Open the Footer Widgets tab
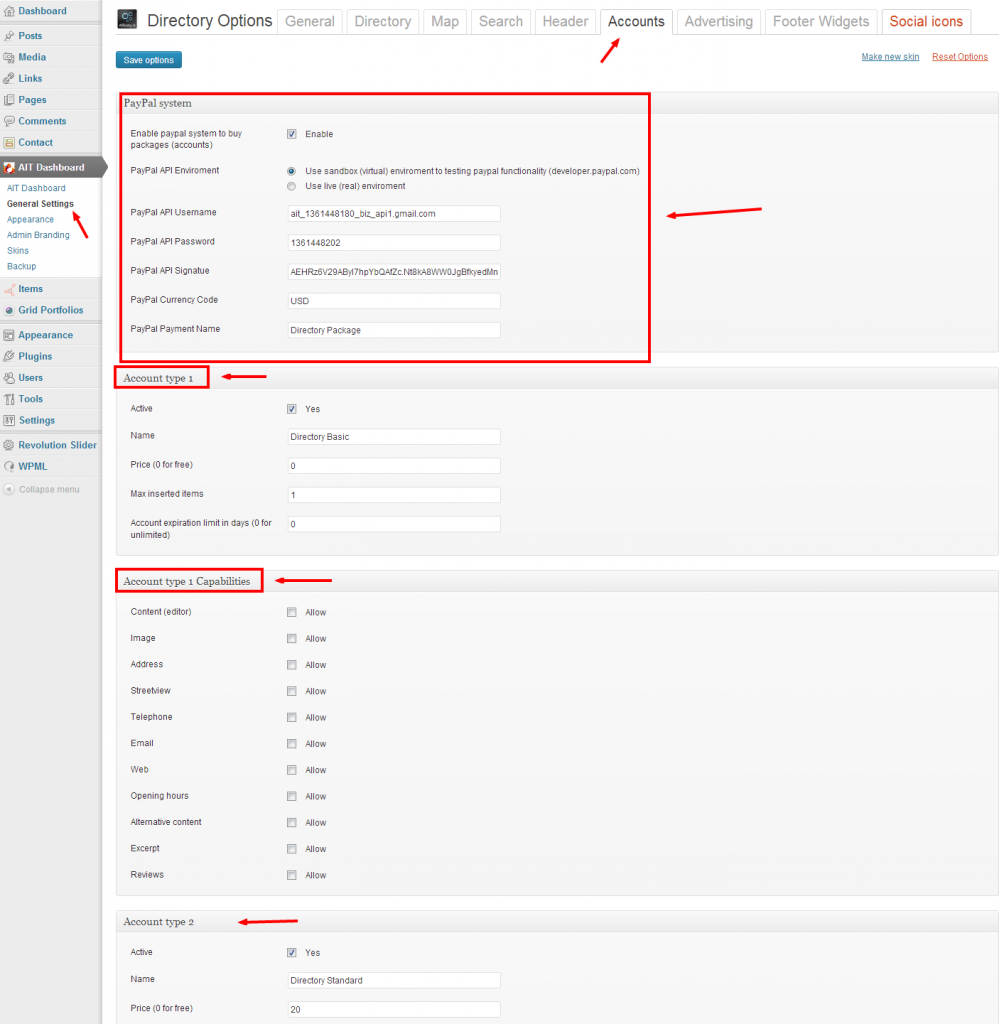The height and width of the screenshot is (1024, 1004). point(821,21)
